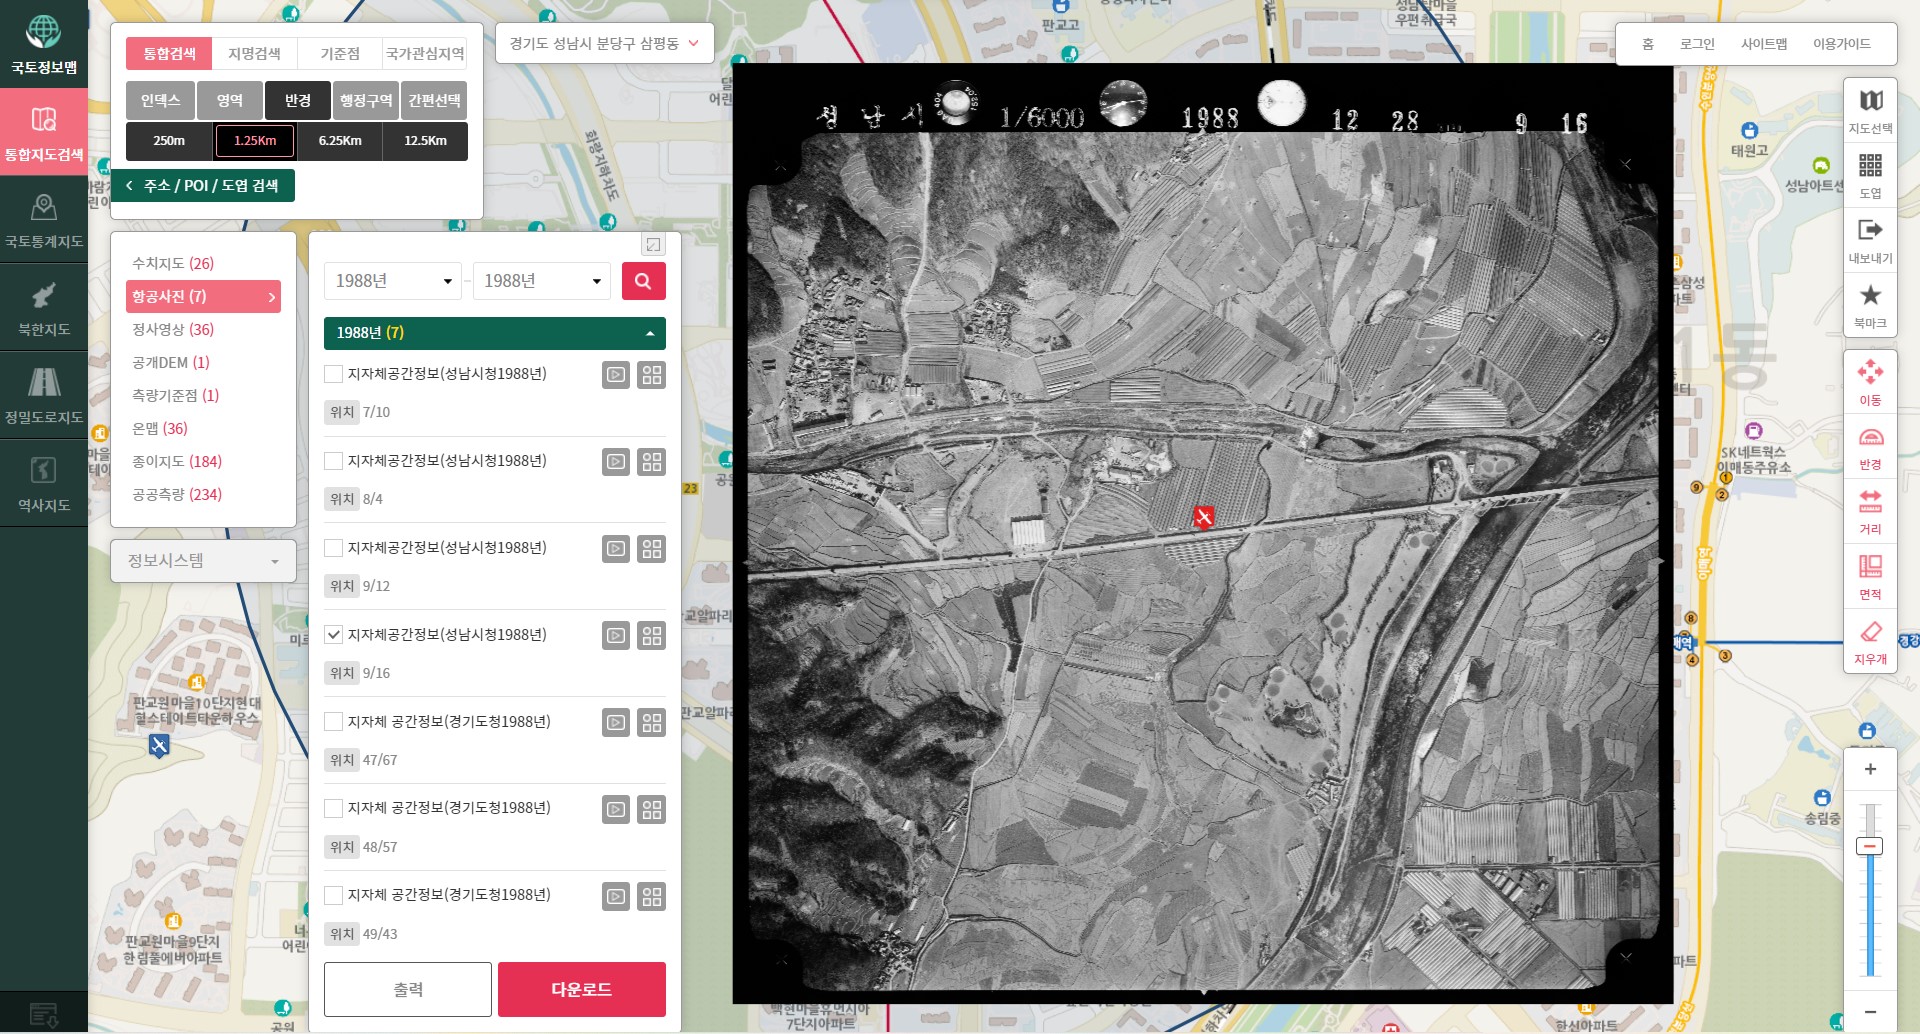Open grid info for 위치 49/43 photo
This screenshot has width=1920, height=1034.
(652, 897)
